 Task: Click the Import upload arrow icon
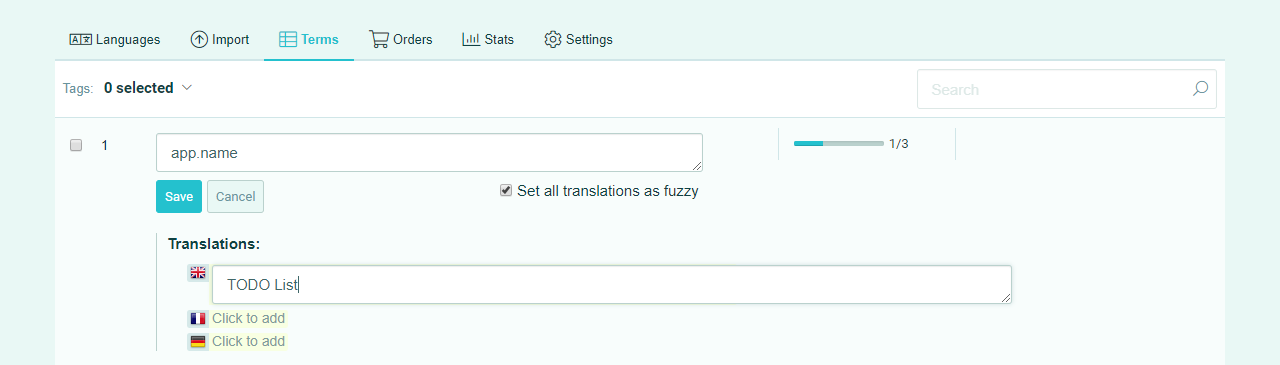(x=199, y=40)
